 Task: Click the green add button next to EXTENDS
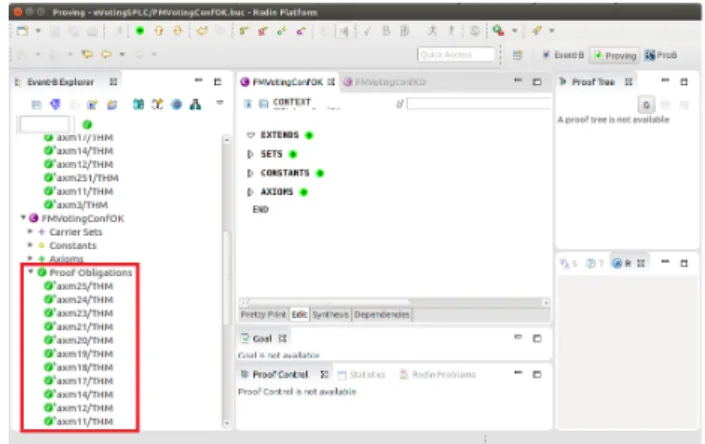[309, 135]
